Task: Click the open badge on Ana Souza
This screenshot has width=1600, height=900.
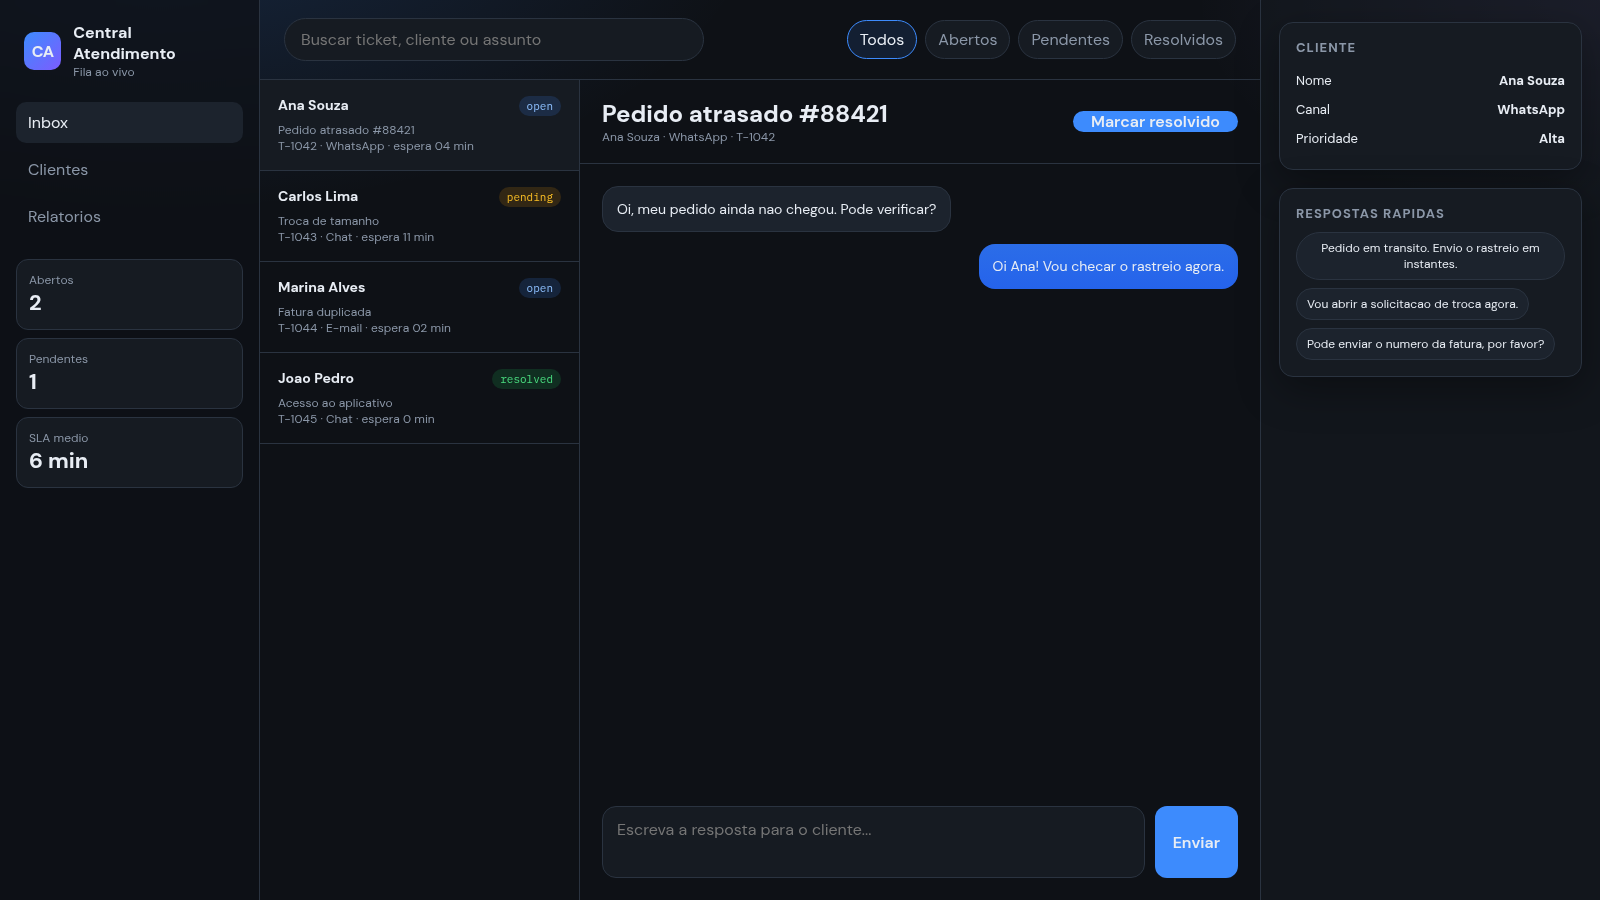Action: tap(539, 106)
